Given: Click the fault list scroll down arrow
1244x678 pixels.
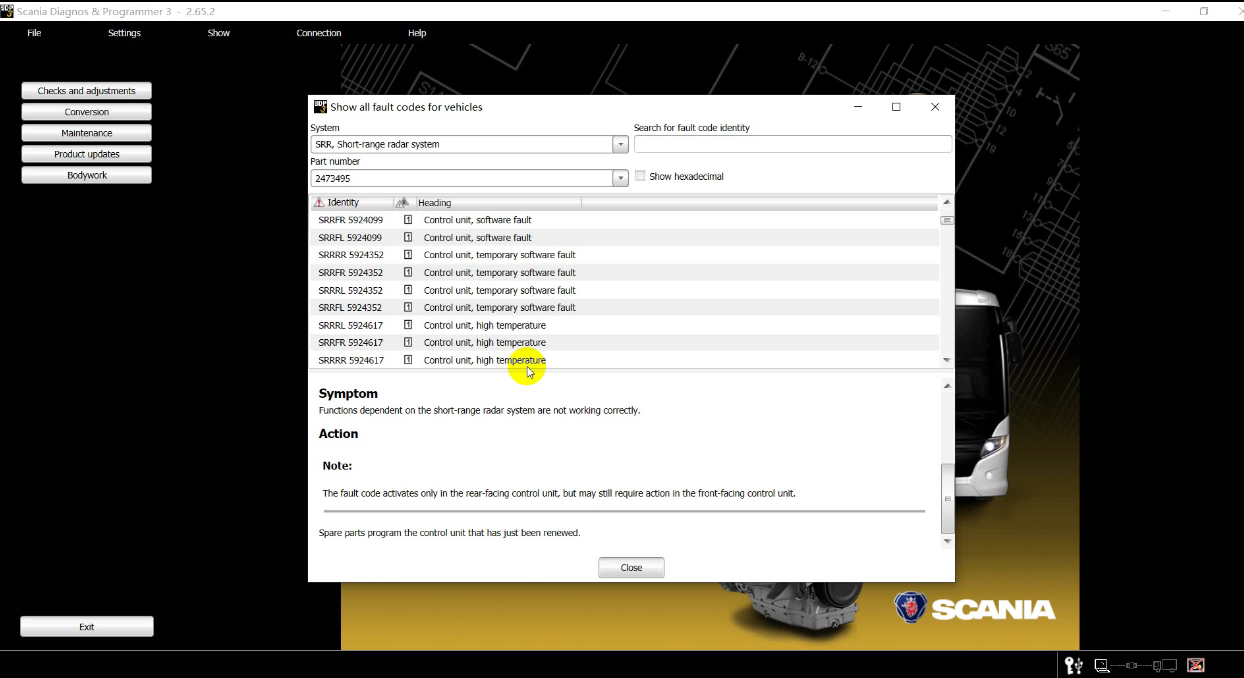Looking at the screenshot, I should pyautogui.click(x=947, y=360).
